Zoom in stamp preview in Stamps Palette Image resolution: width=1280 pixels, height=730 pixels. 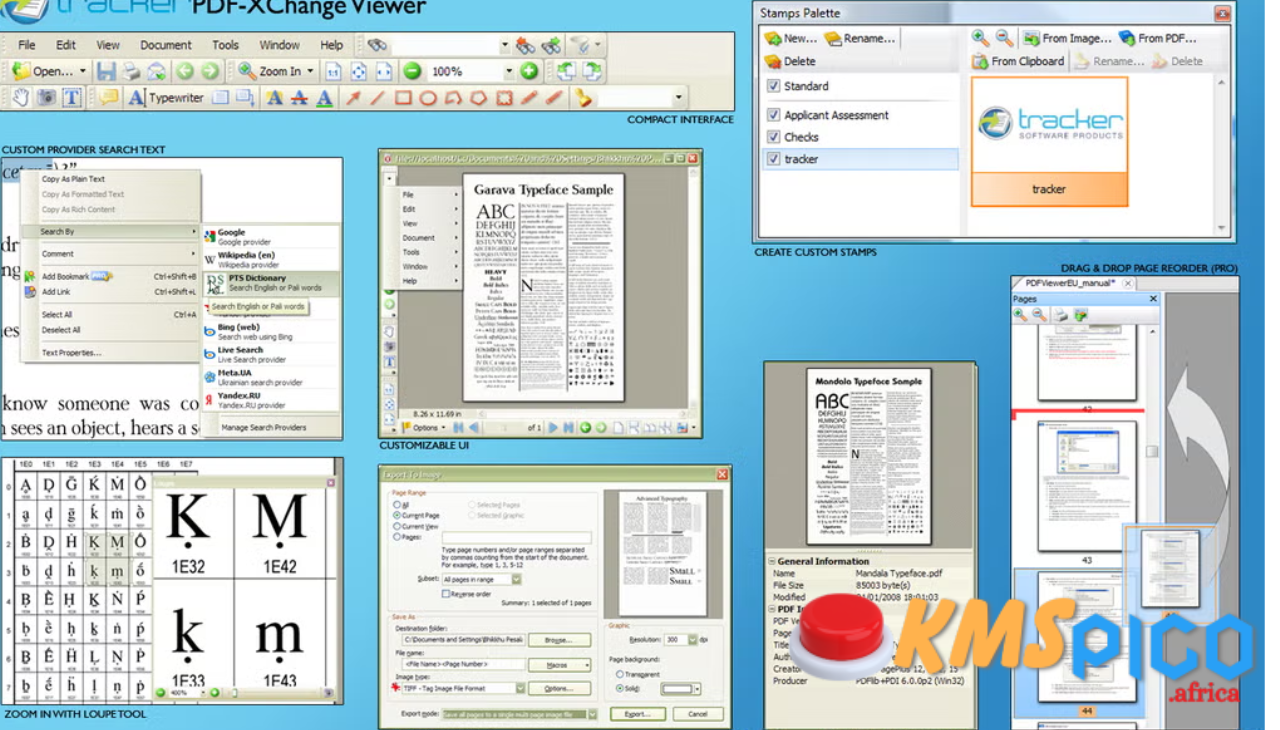981,38
